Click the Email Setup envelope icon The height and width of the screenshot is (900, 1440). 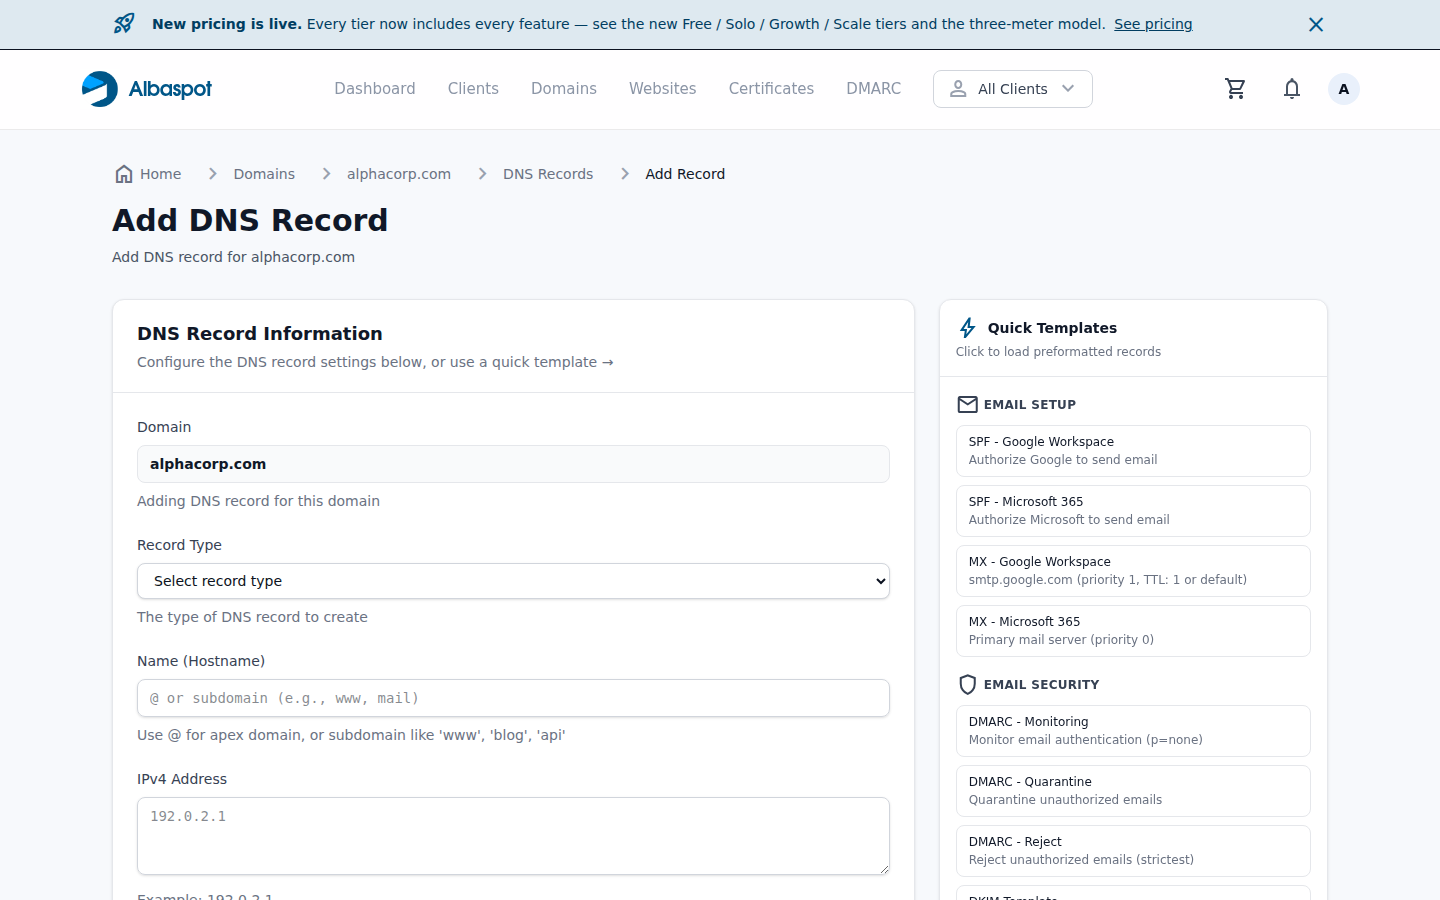pyautogui.click(x=967, y=405)
